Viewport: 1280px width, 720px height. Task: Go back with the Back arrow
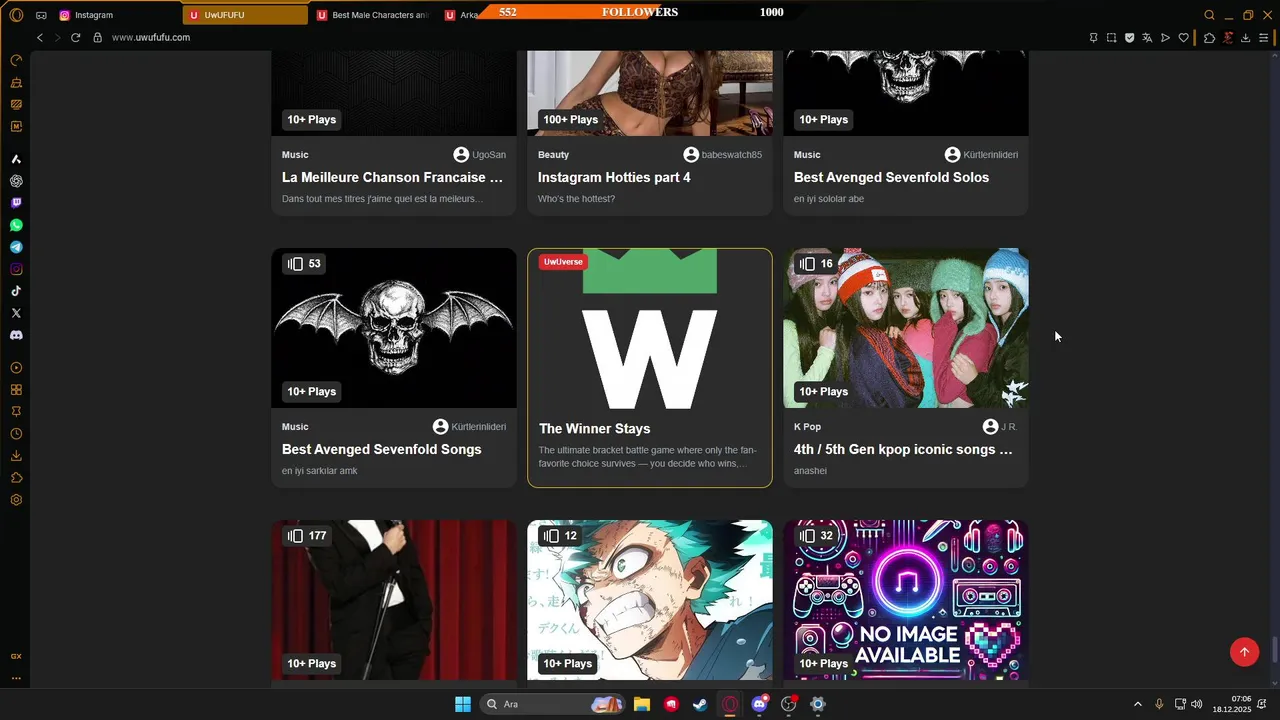(x=40, y=37)
